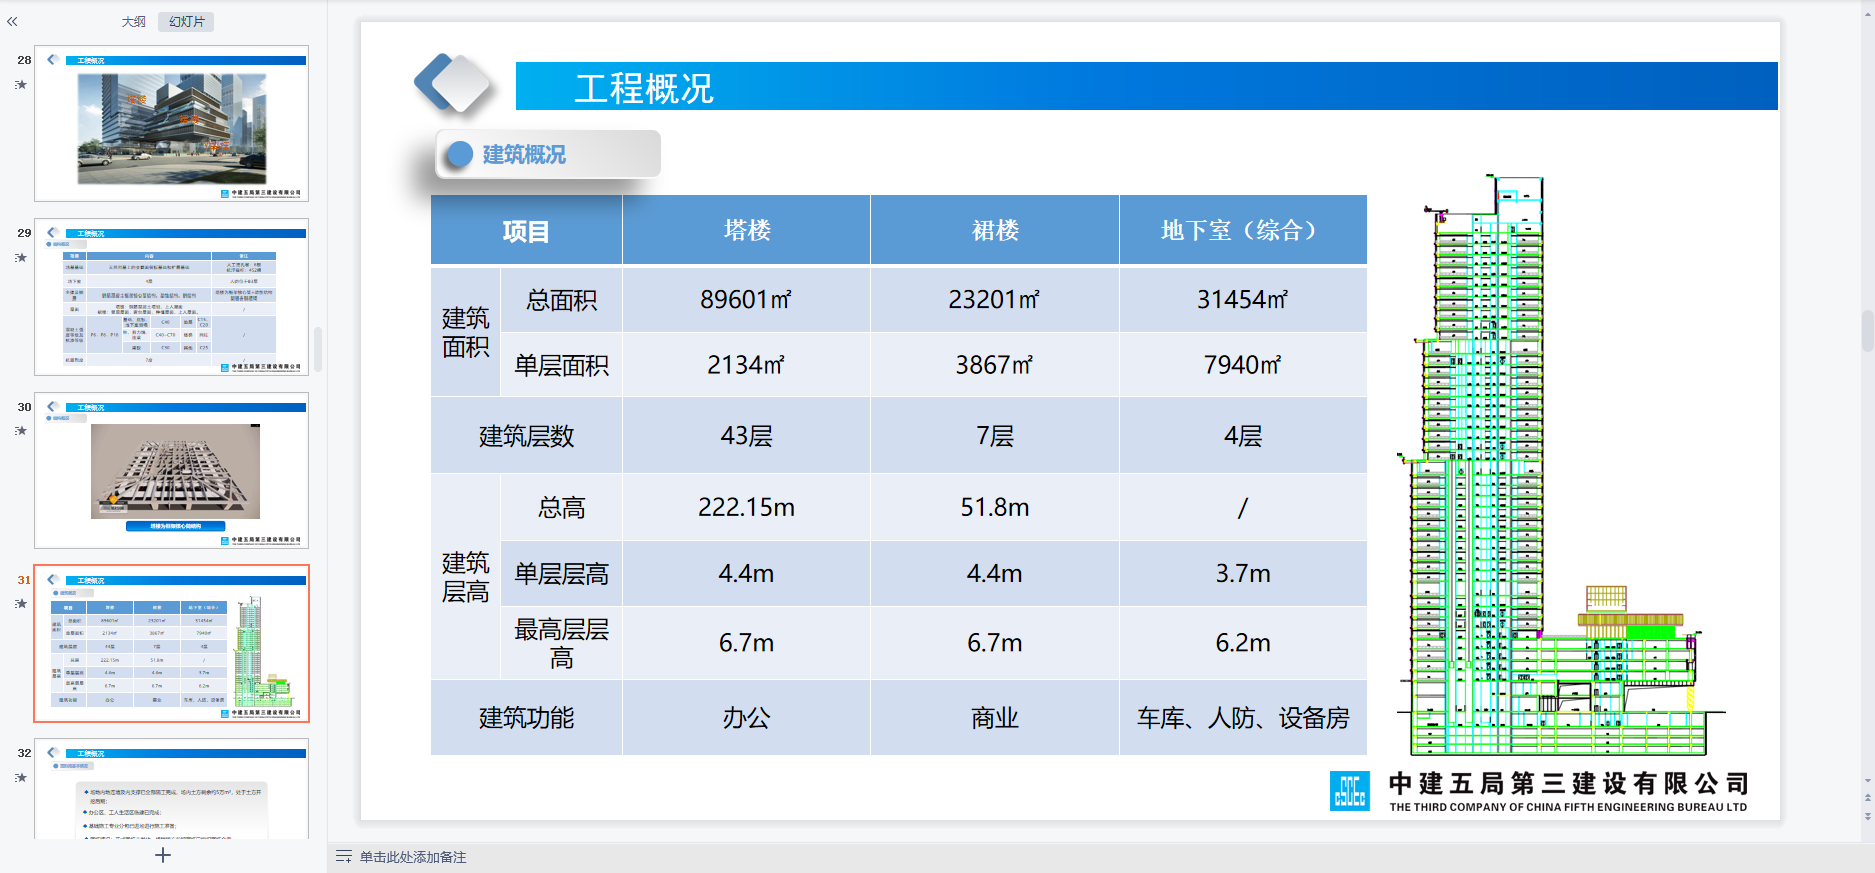
Task: Select the 工程概况 title banner on slide
Action: 1146,87
